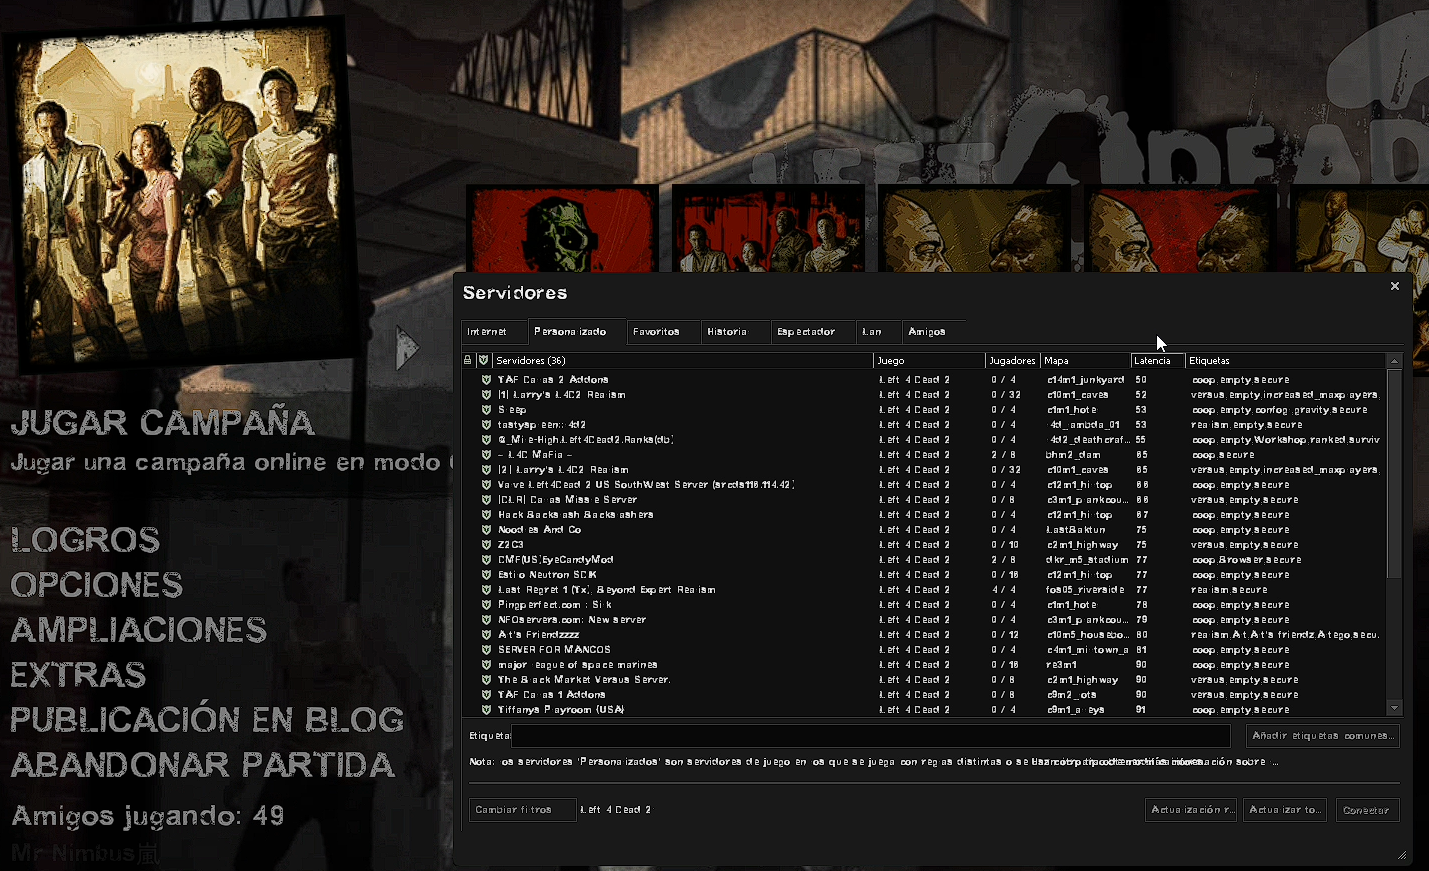Click the shield icon beside Pingperfect.com server

pos(486,605)
